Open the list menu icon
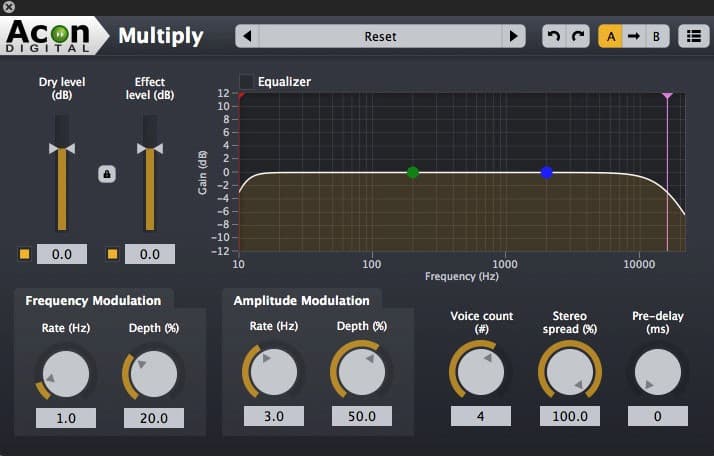Image resolution: width=714 pixels, height=456 pixels. pyautogui.click(x=691, y=36)
